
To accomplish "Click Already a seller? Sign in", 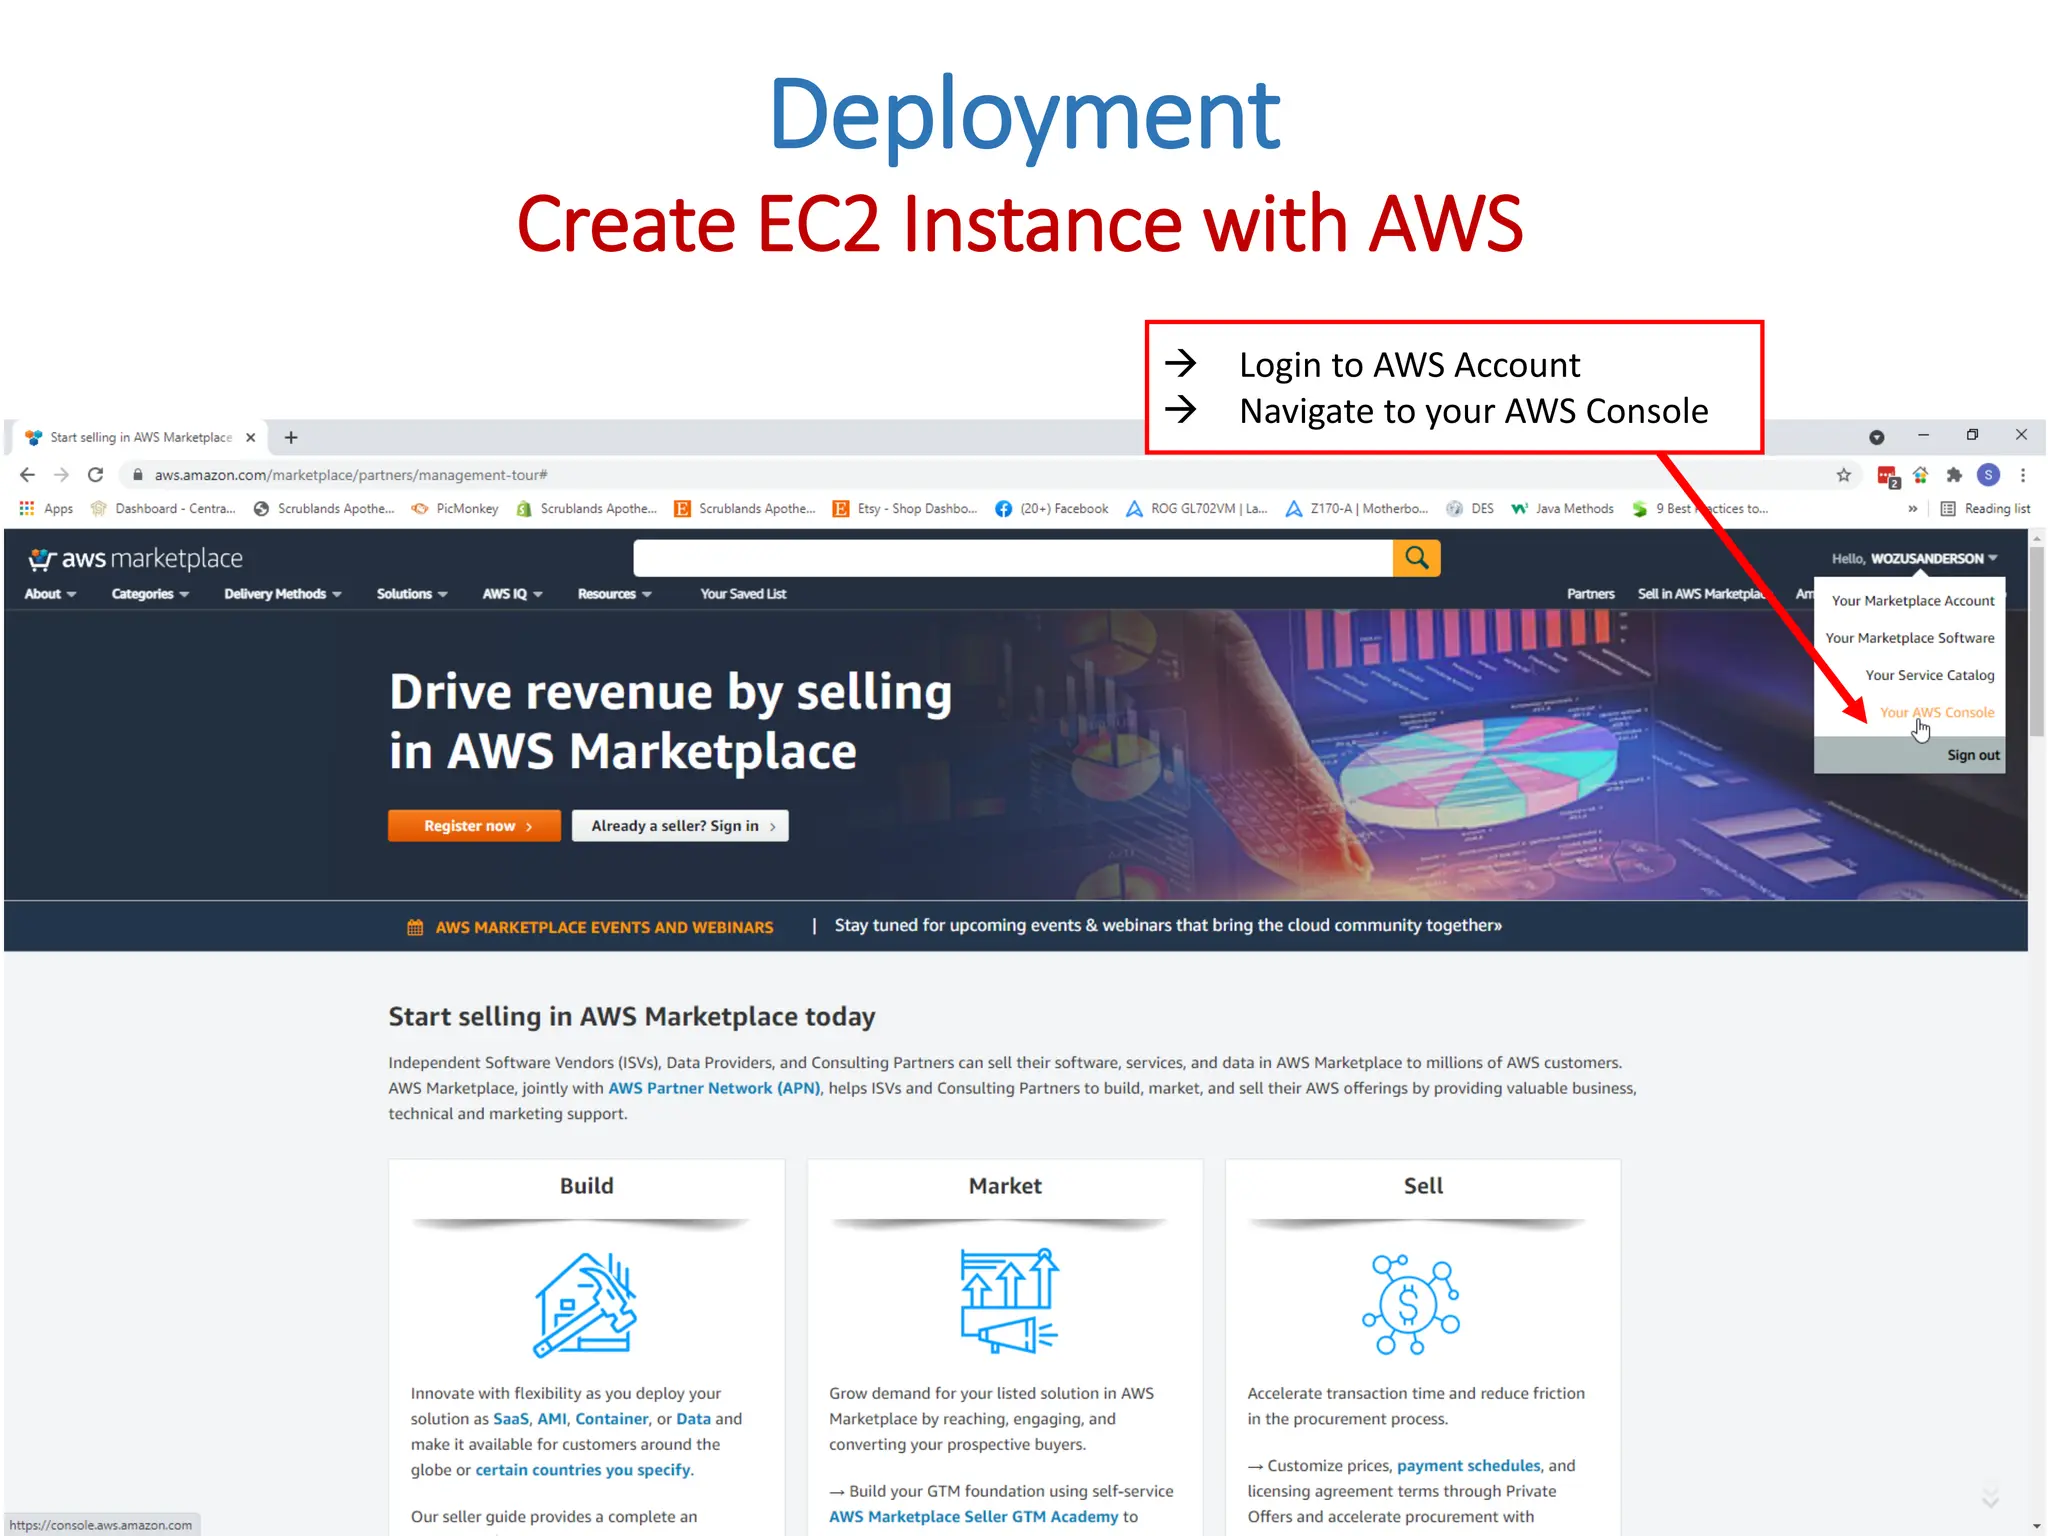I will 680,826.
